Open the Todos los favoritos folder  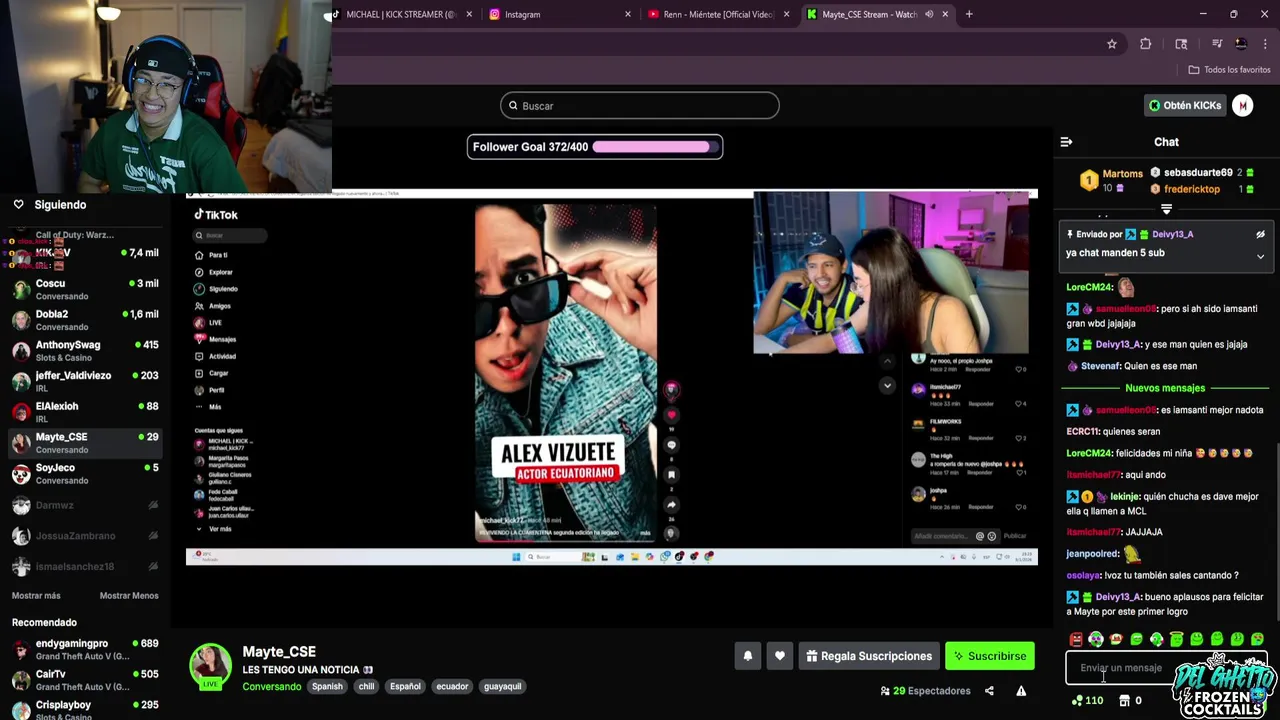[1229, 70]
